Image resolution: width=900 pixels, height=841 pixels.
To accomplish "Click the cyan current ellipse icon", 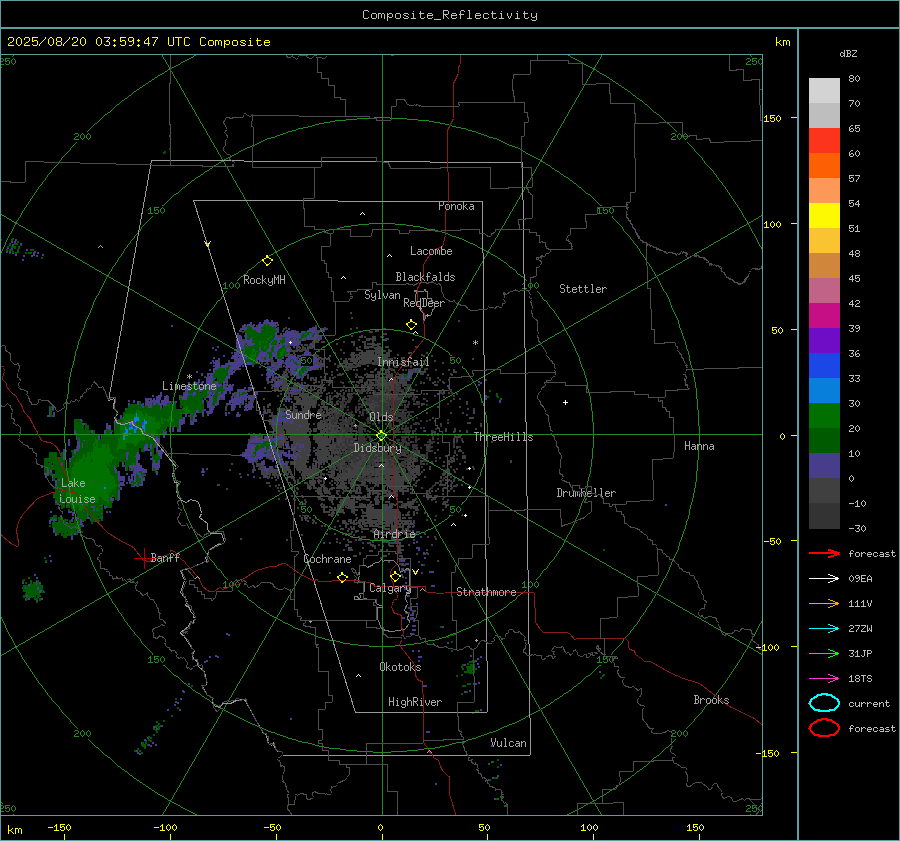I will pos(824,703).
